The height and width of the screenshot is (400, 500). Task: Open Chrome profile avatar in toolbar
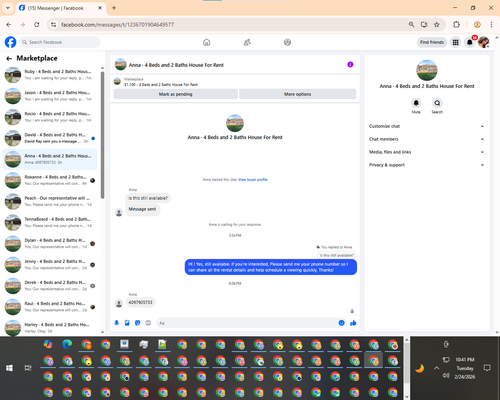point(477,24)
